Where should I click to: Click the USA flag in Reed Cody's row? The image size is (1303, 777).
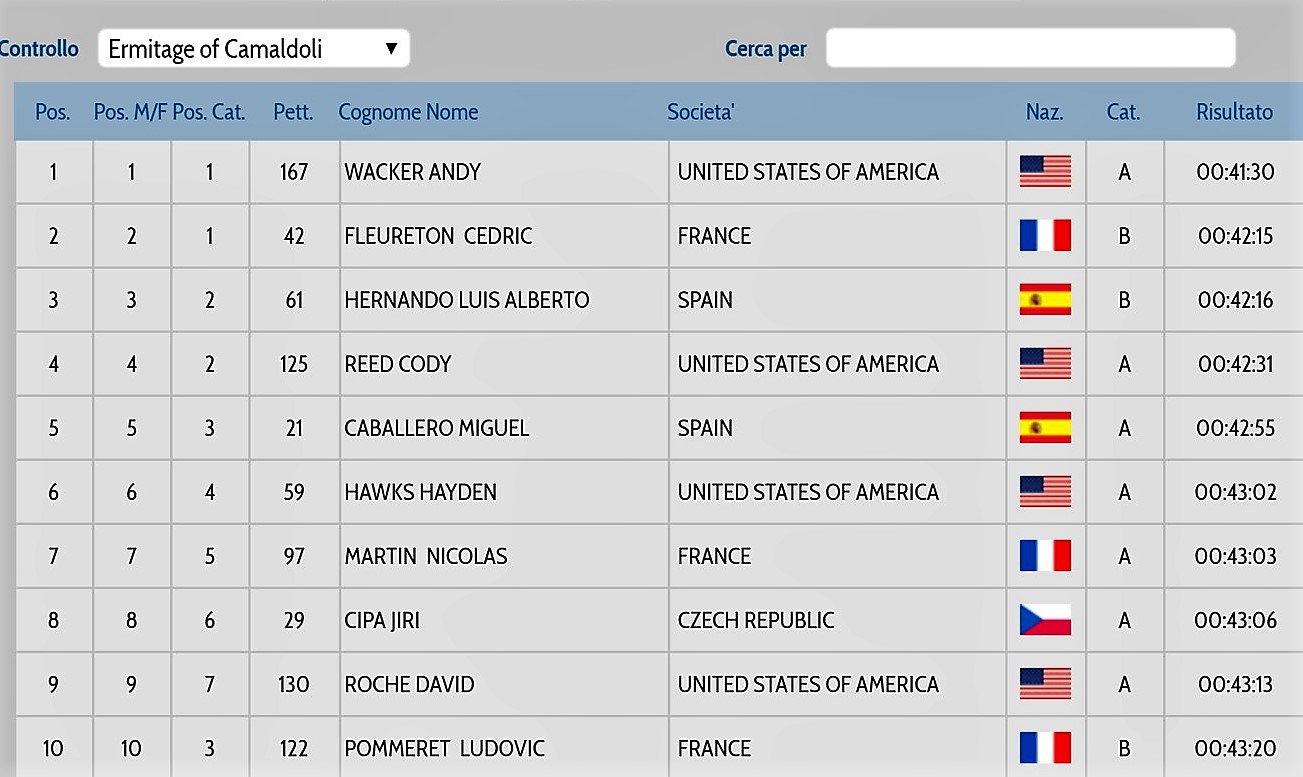[1045, 364]
